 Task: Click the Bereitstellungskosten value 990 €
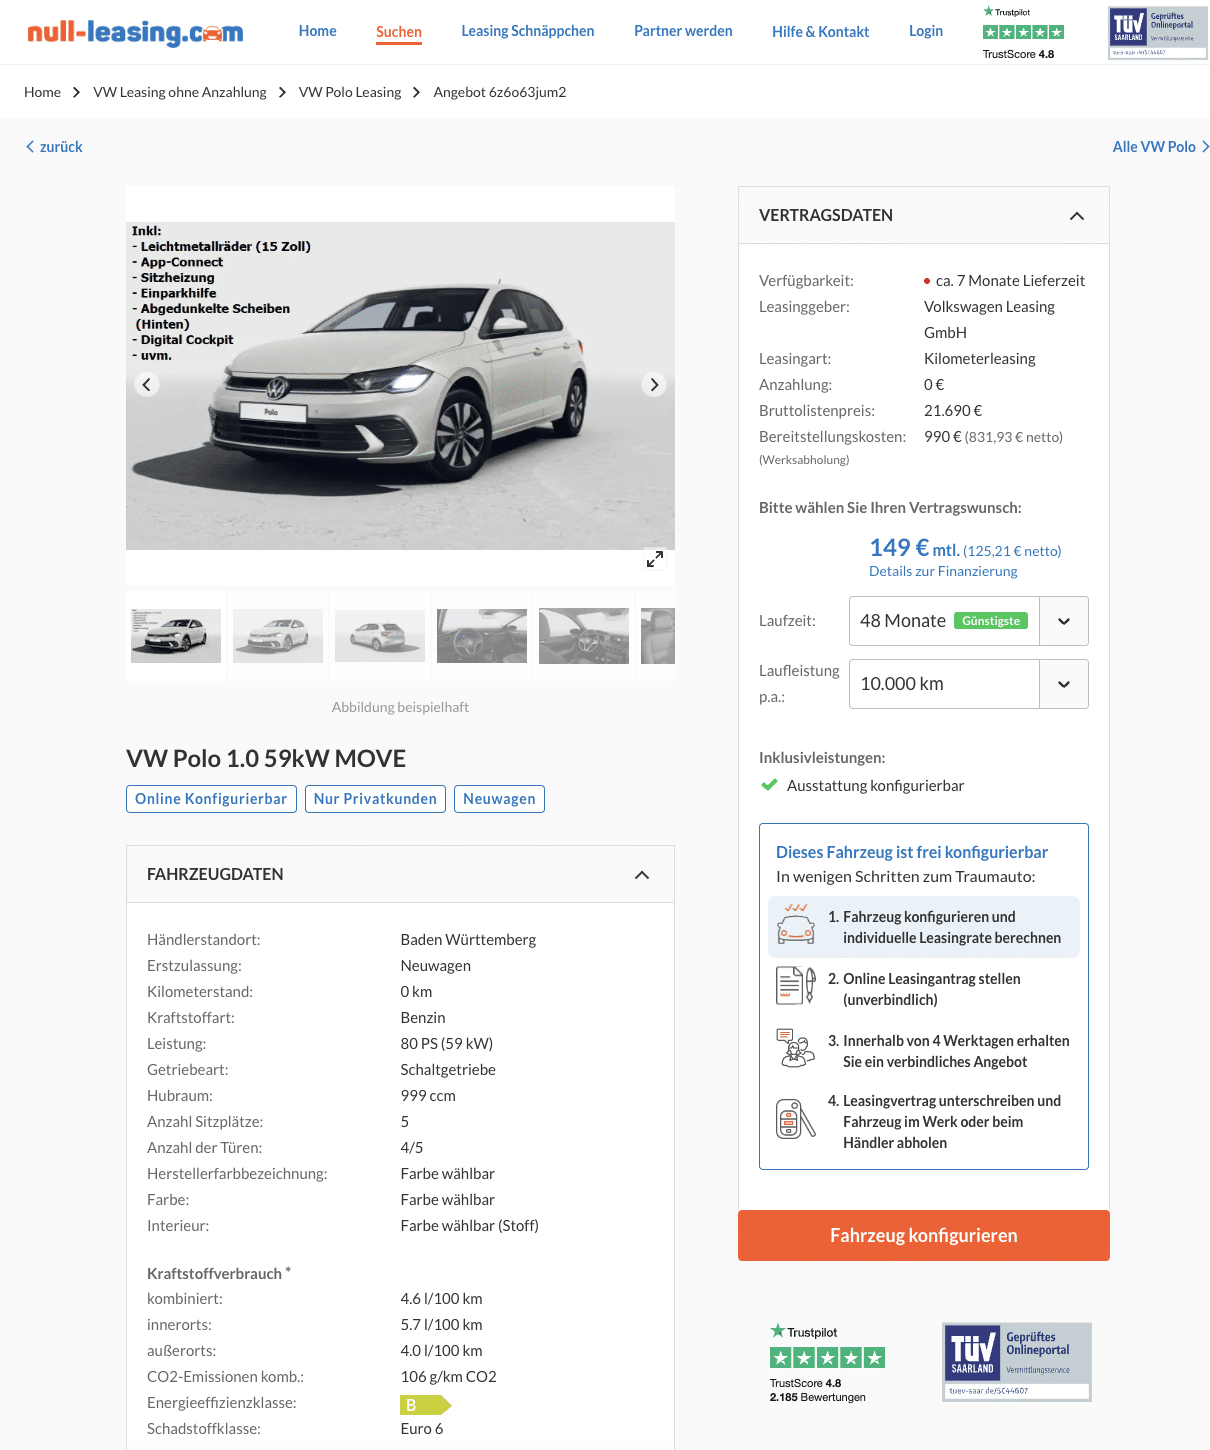point(943,437)
